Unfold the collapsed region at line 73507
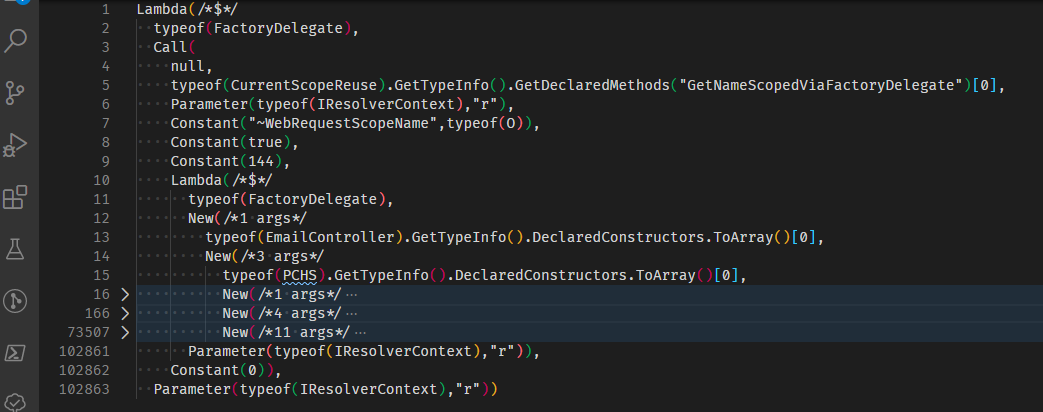The width and height of the screenshot is (1043, 412). tap(125, 331)
